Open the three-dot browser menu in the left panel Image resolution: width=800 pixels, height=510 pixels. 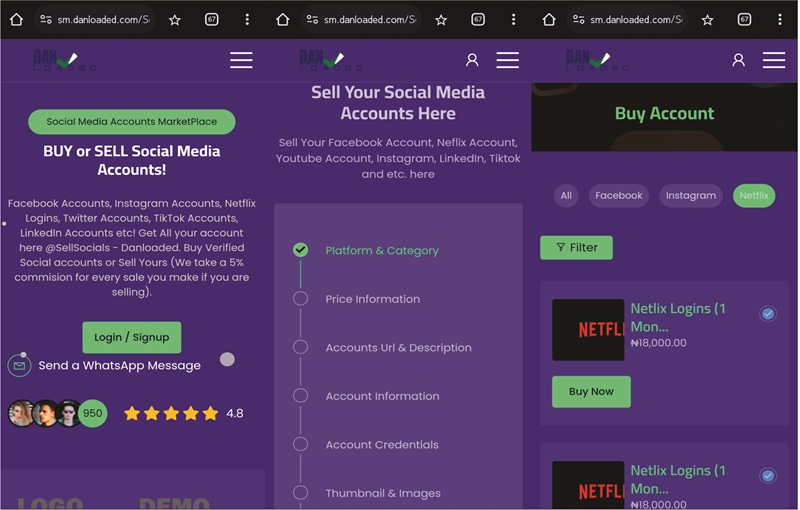click(x=247, y=19)
